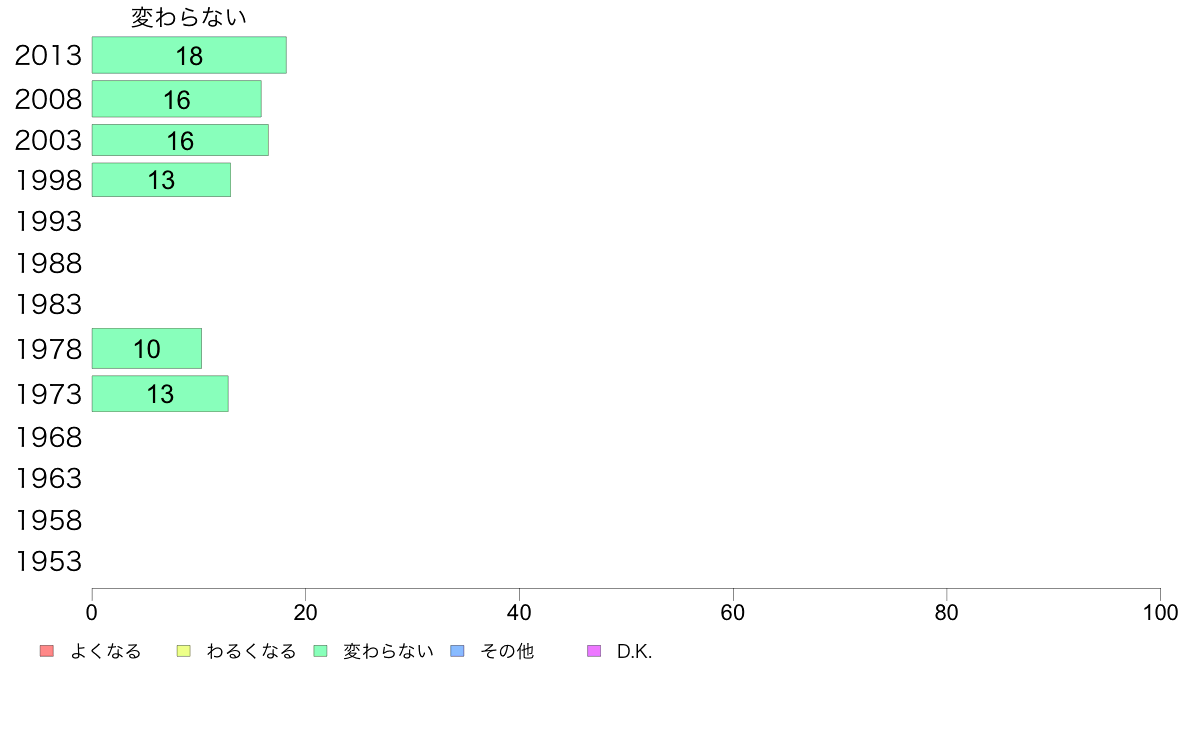
Task: Click the 1953 year axis label
Action: pyautogui.click(x=48, y=562)
